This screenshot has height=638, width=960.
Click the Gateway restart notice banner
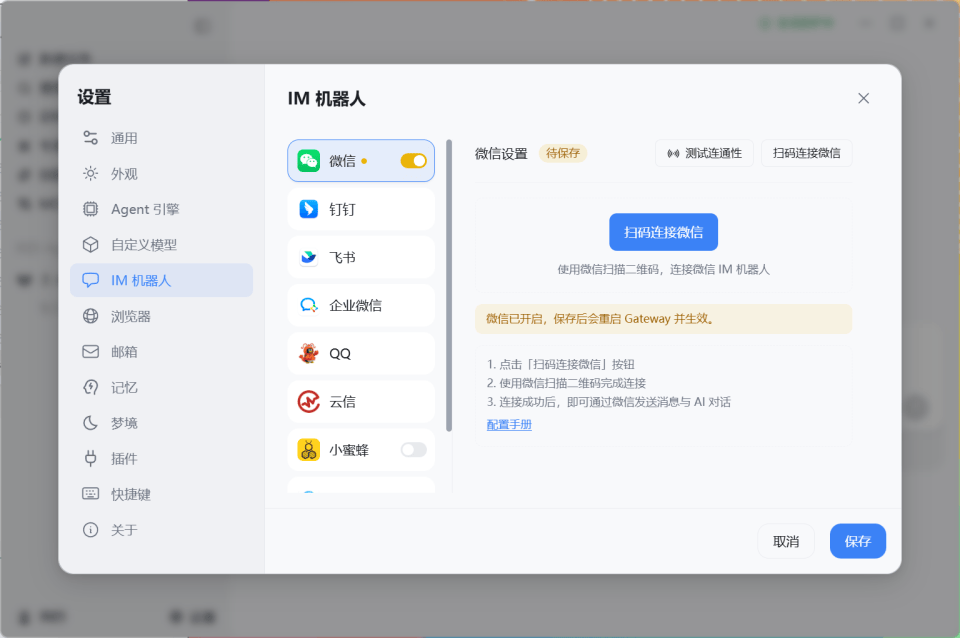point(663,319)
